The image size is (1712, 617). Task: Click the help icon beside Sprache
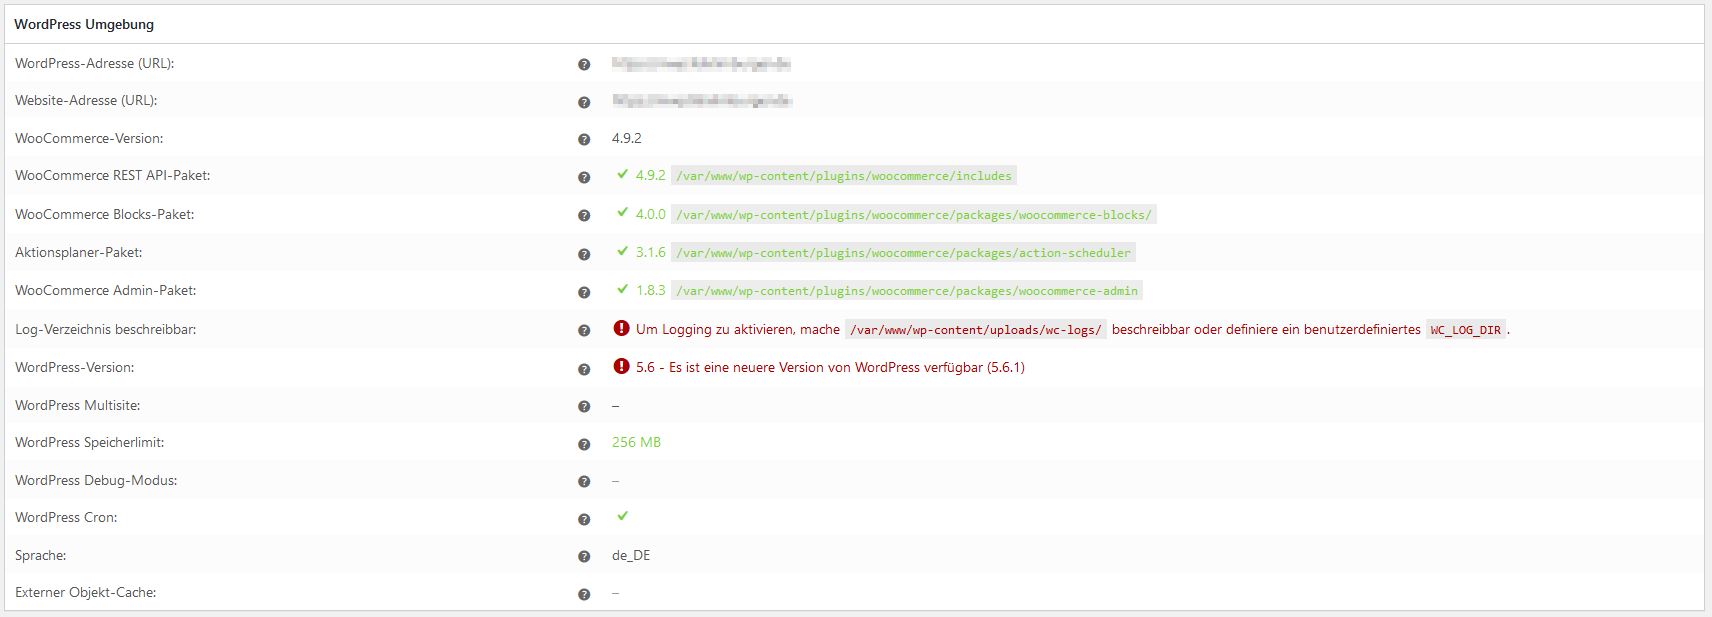[584, 557]
